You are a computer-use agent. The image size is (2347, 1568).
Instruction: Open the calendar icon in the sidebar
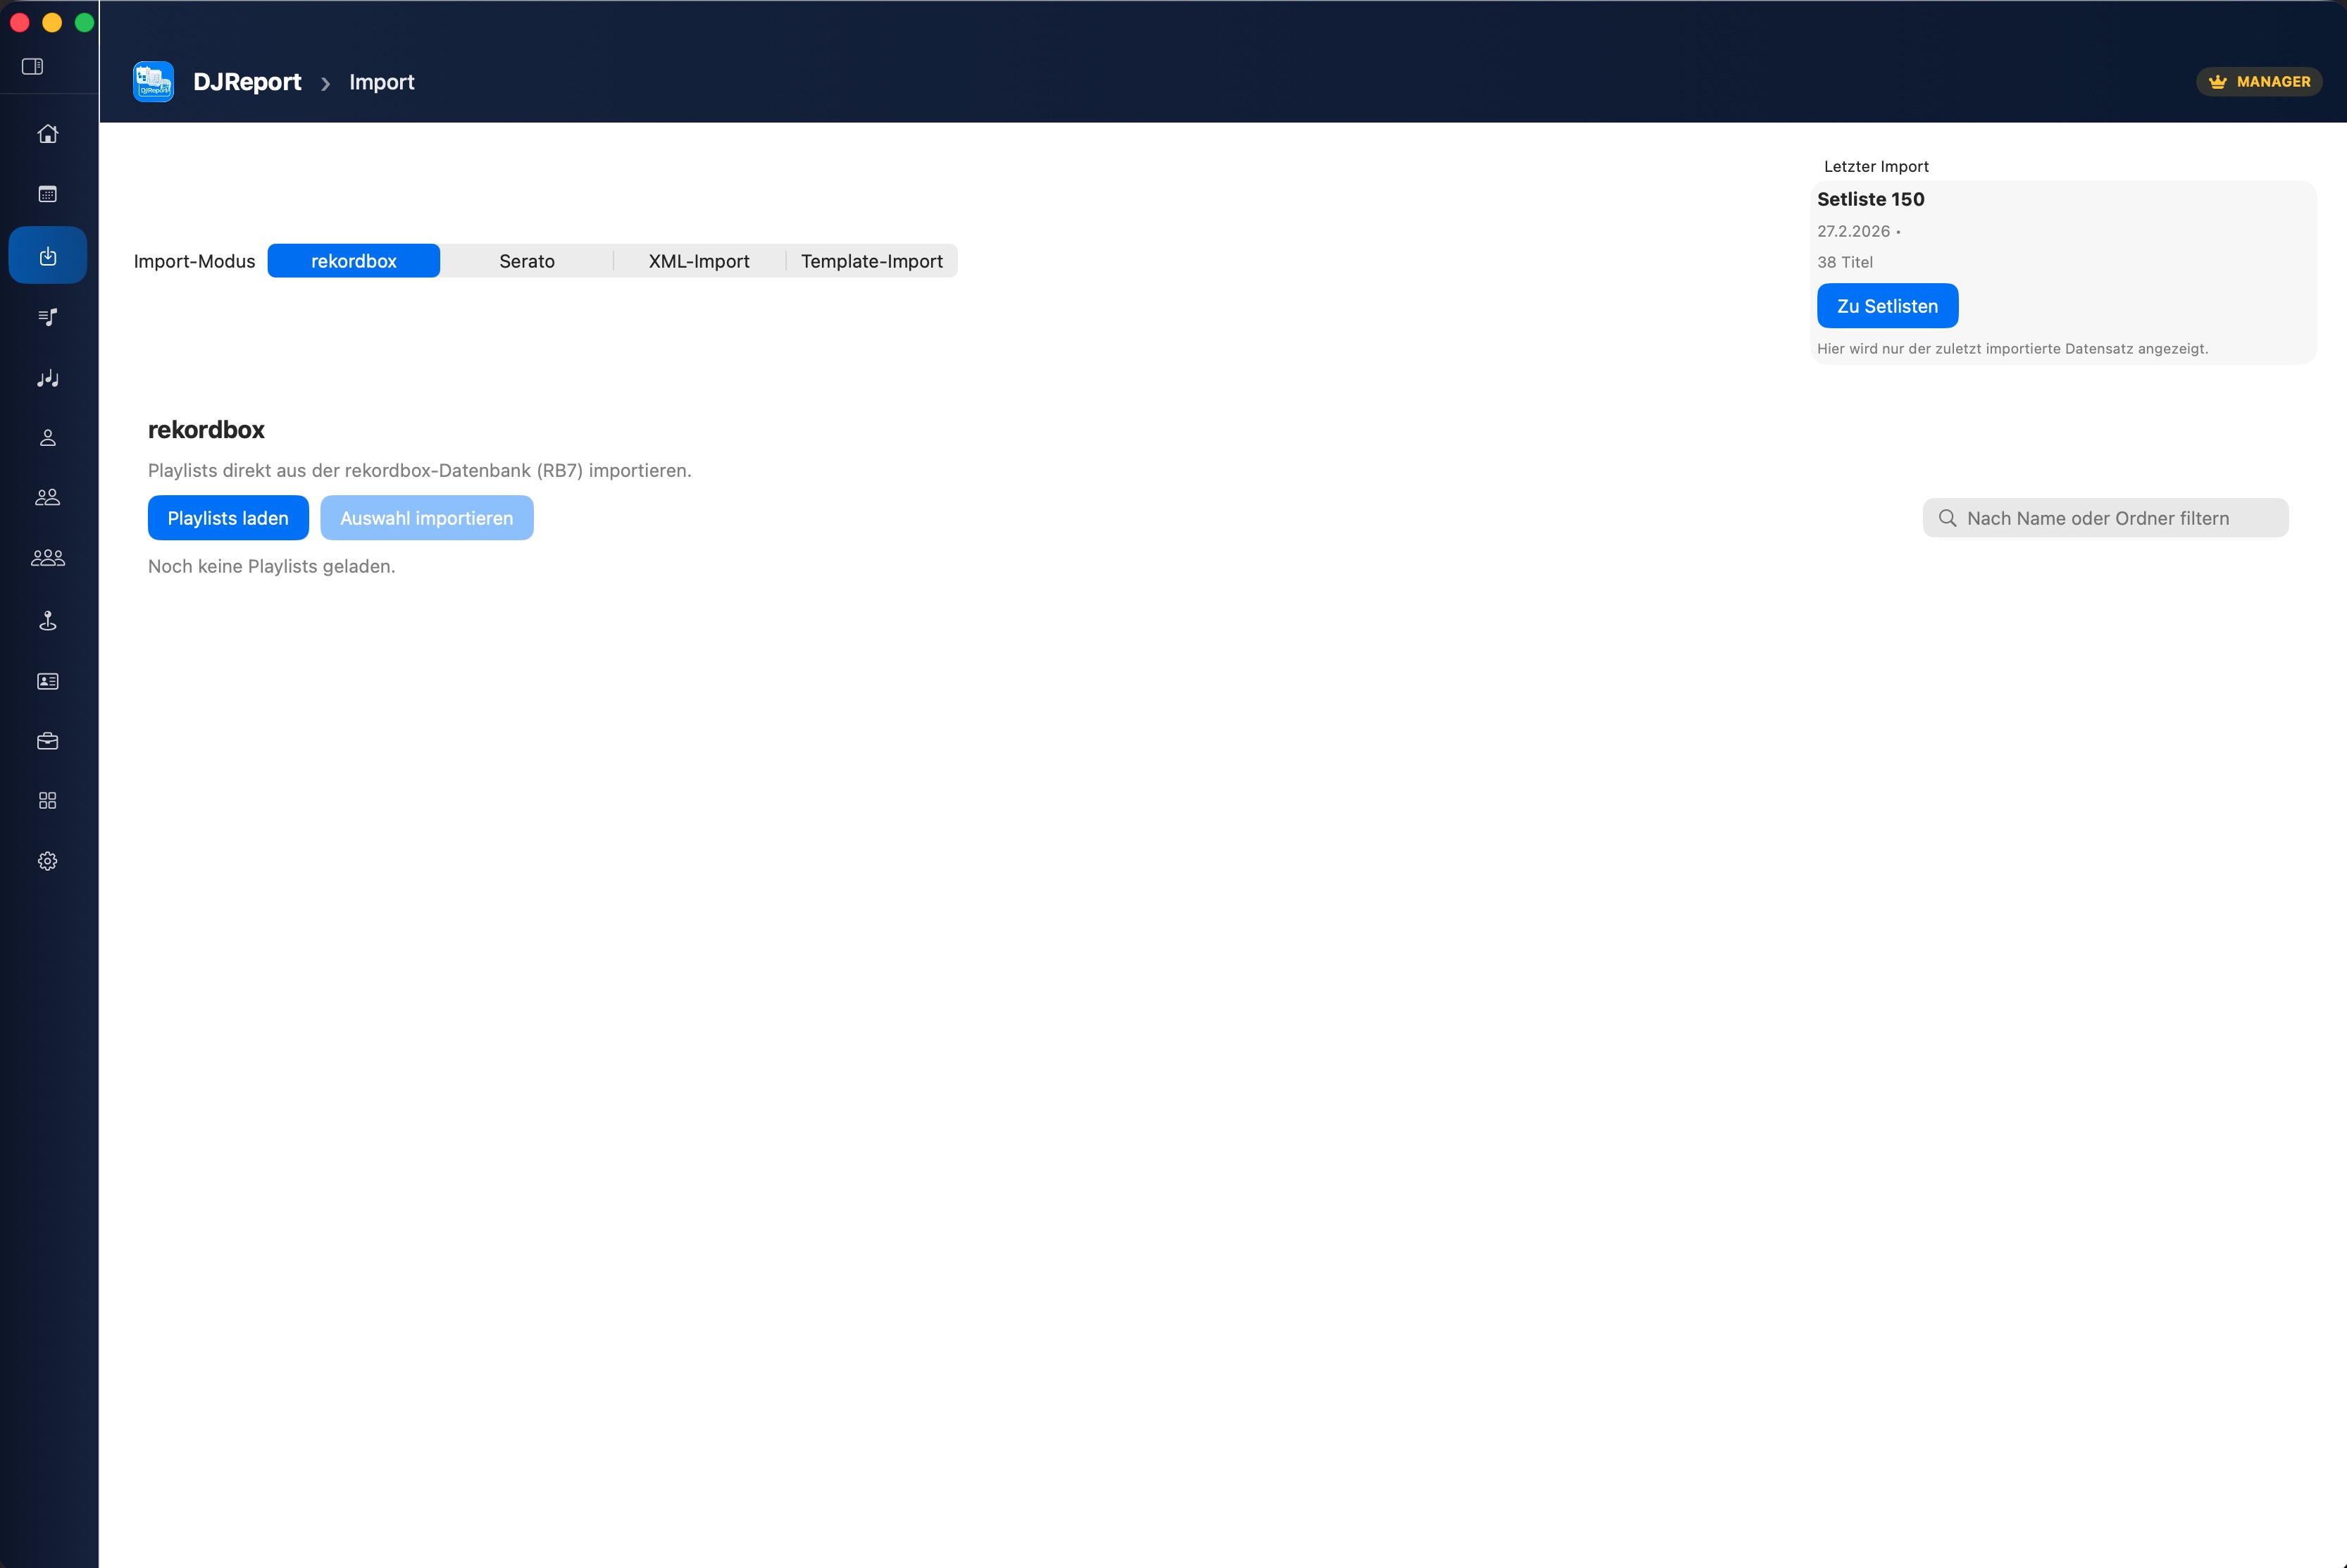click(47, 193)
